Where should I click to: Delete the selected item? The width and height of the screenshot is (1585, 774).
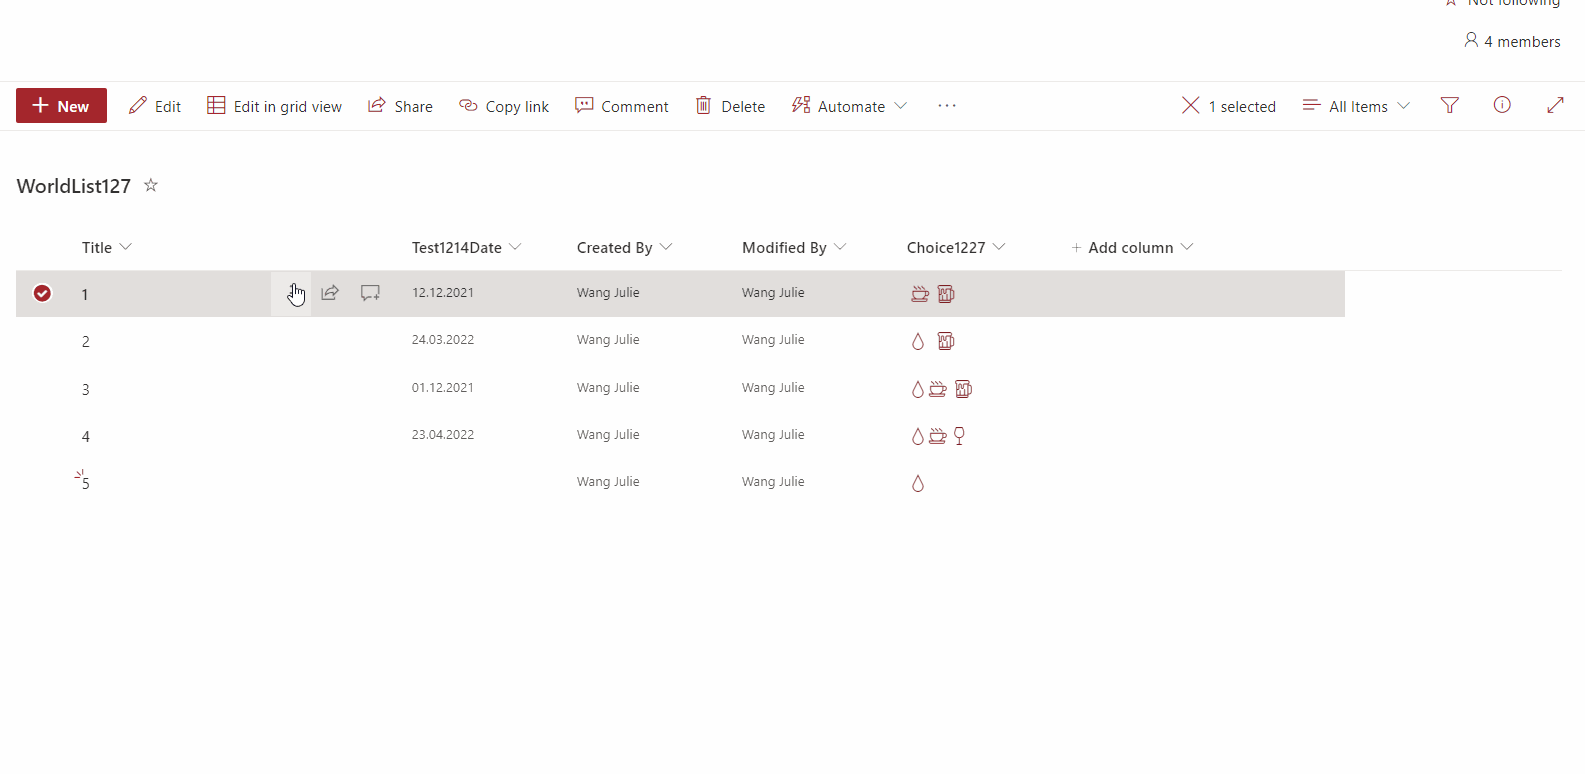click(731, 106)
